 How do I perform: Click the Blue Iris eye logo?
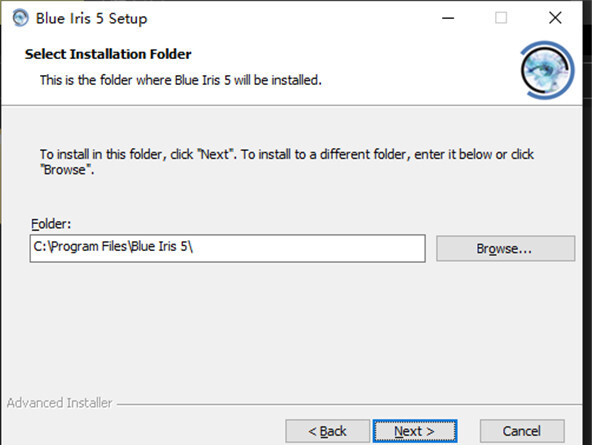coord(547,70)
